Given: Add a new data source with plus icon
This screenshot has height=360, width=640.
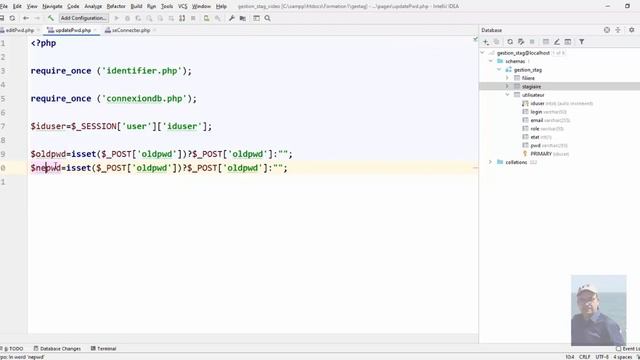Looking at the screenshot, I should 486,42.
